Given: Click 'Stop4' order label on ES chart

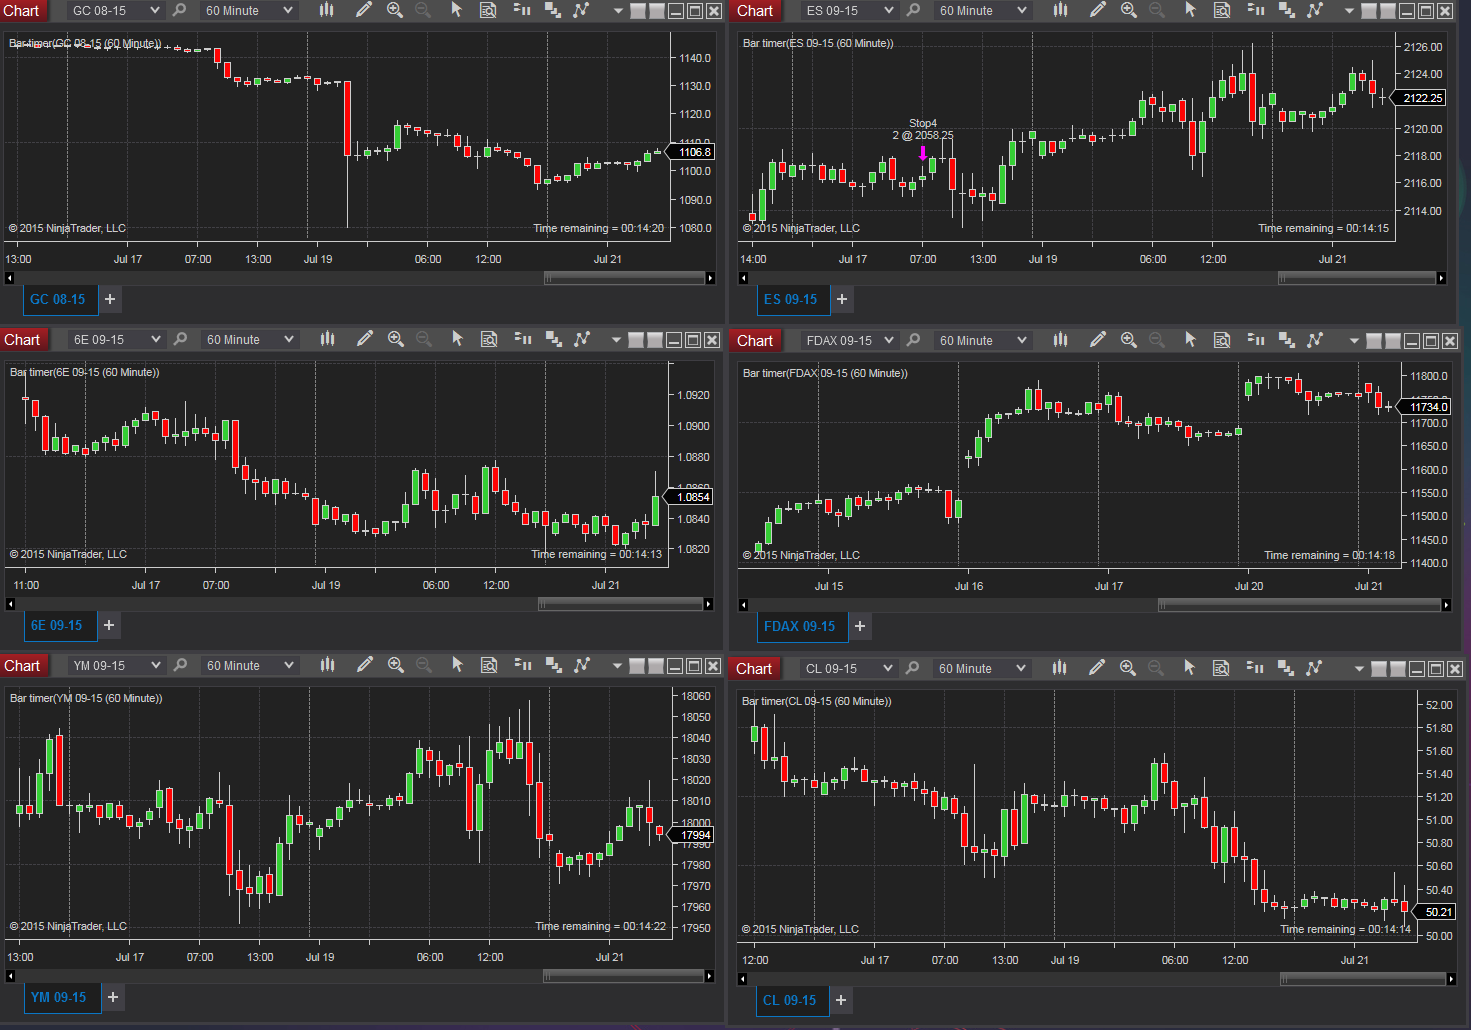Looking at the screenshot, I should (x=923, y=123).
